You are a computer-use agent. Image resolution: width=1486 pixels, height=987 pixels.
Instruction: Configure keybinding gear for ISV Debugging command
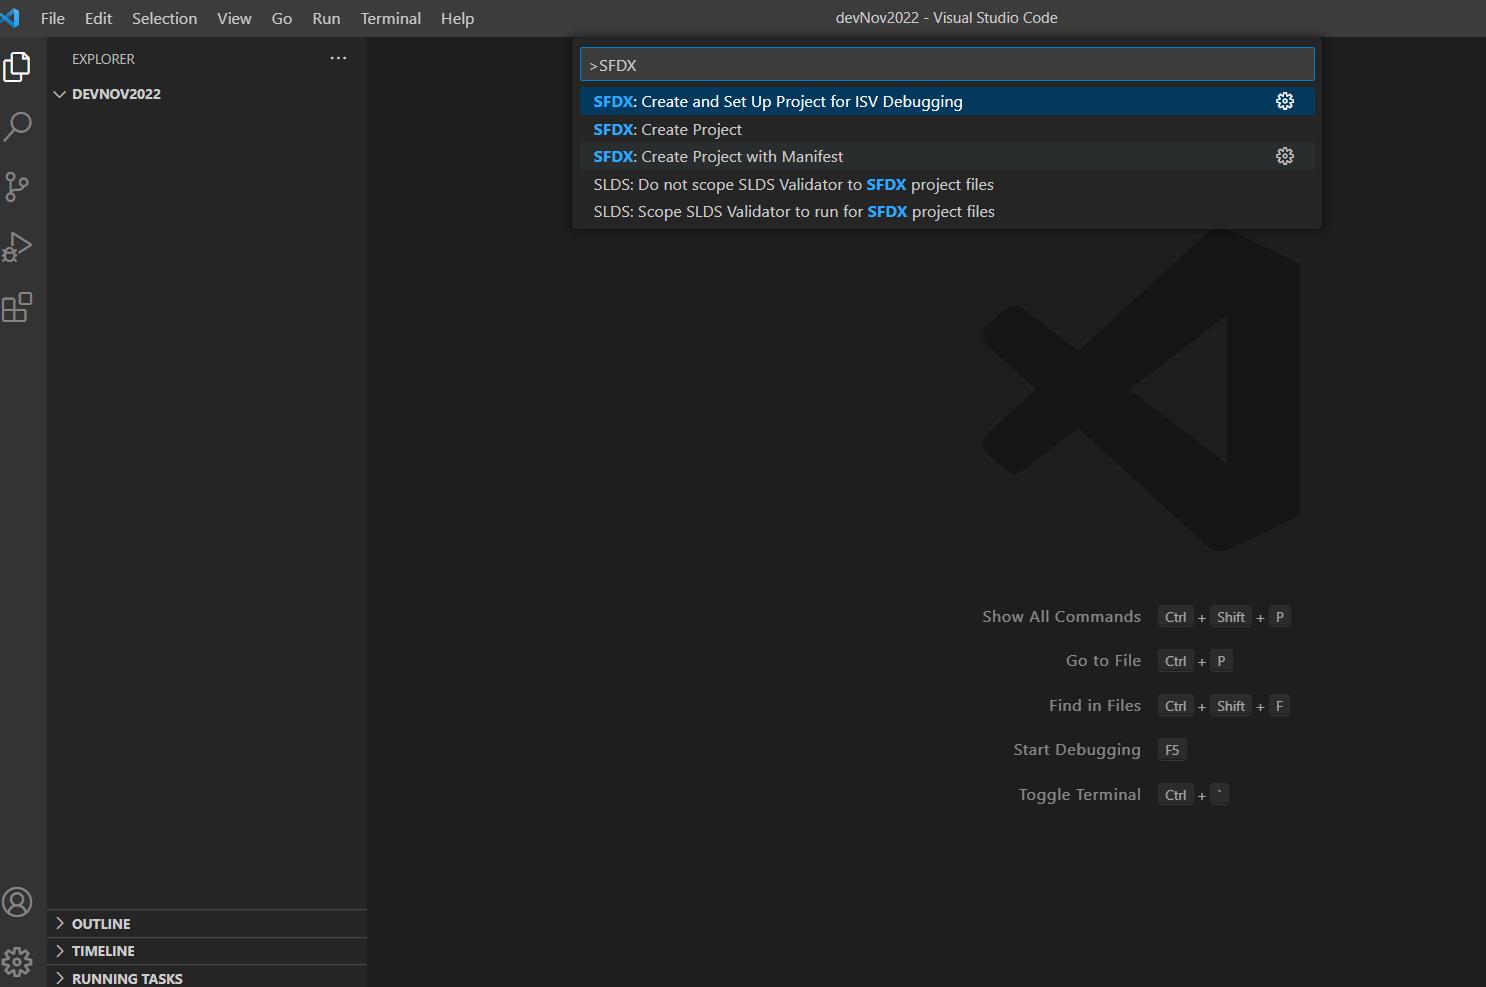(1285, 101)
